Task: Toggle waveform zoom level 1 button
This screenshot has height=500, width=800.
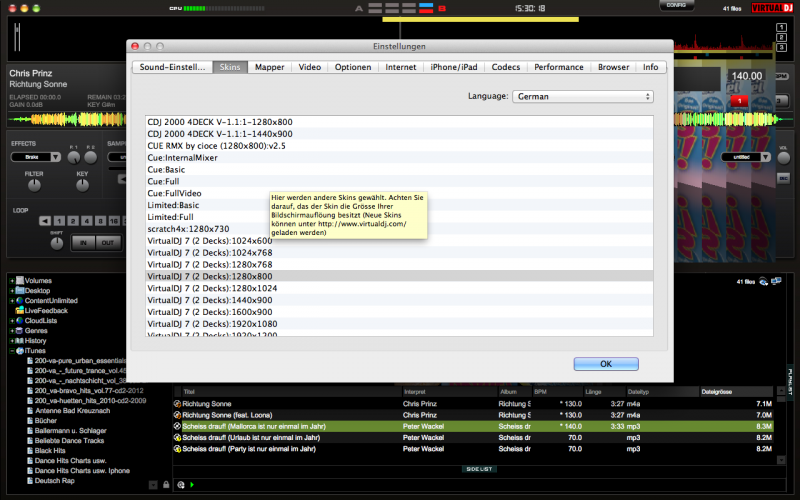Action: point(780,26)
